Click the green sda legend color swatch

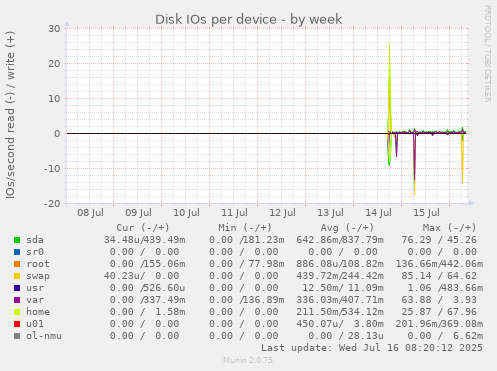(x=17, y=240)
